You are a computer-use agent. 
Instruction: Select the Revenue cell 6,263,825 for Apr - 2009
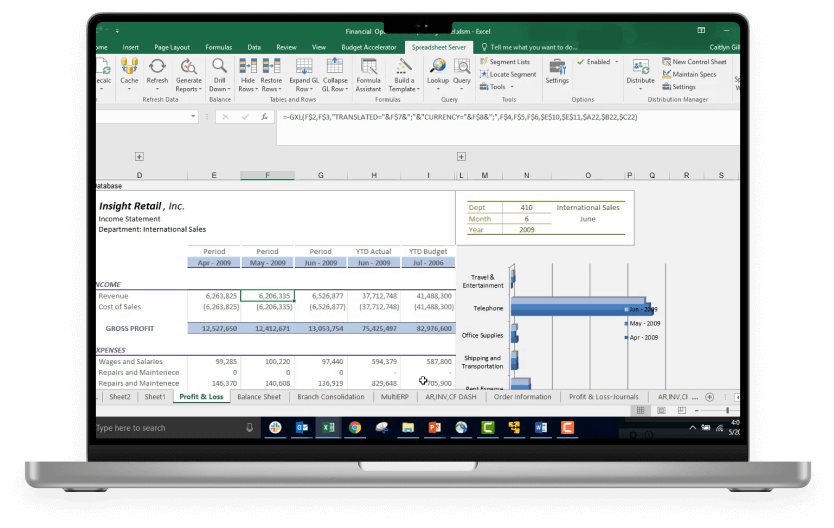pos(214,296)
